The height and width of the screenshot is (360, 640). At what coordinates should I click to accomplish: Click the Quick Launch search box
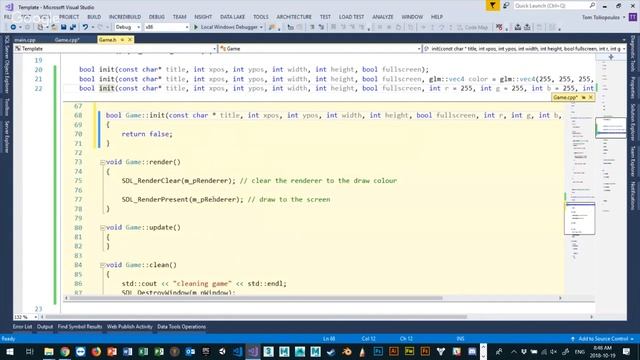tap(554, 6)
